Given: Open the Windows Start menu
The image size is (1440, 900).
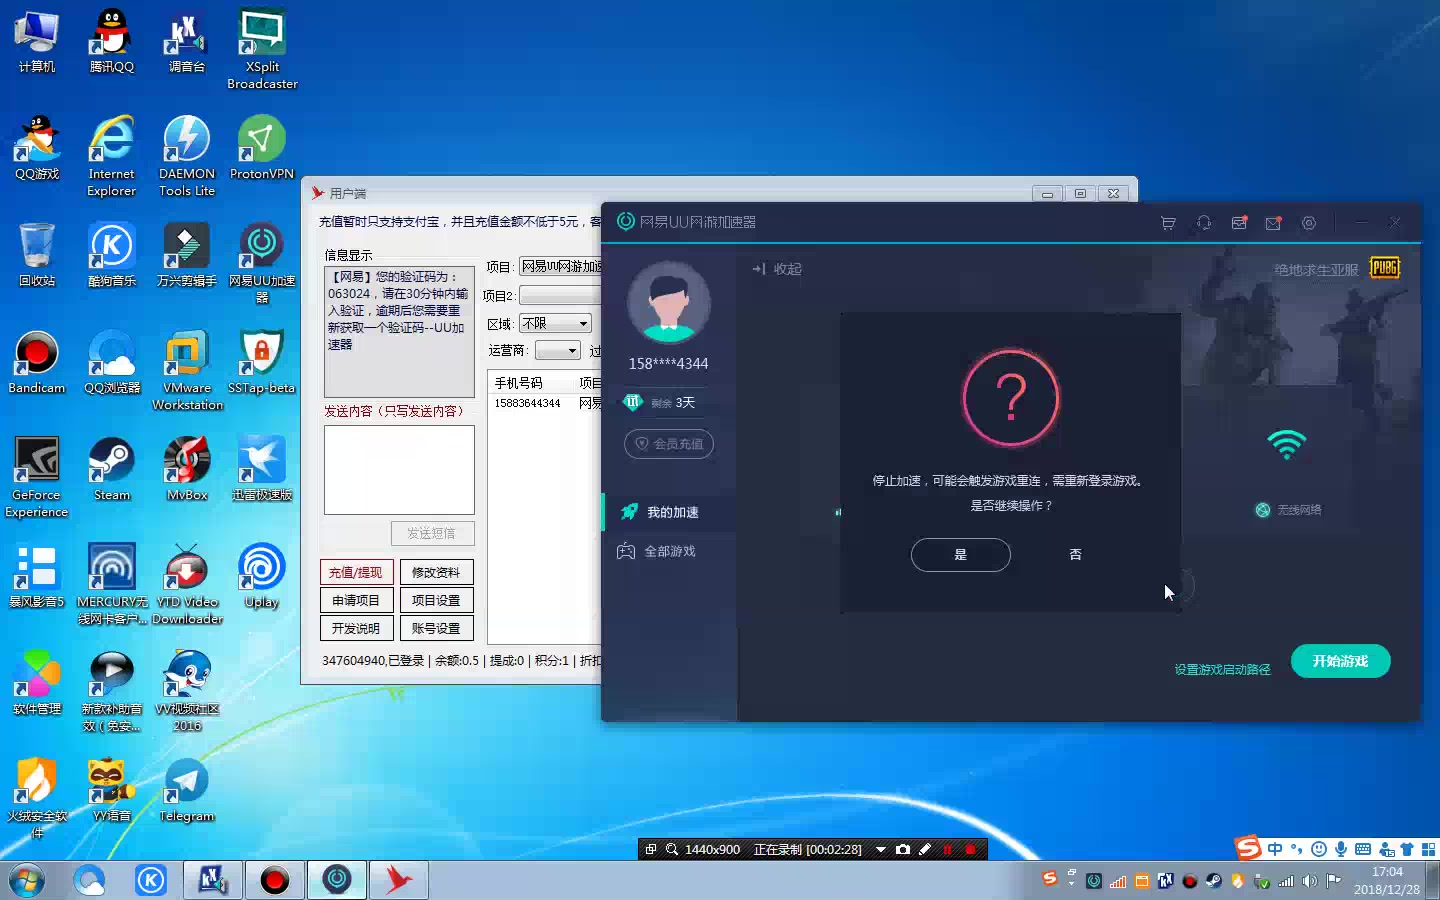Looking at the screenshot, I should point(27,880).
